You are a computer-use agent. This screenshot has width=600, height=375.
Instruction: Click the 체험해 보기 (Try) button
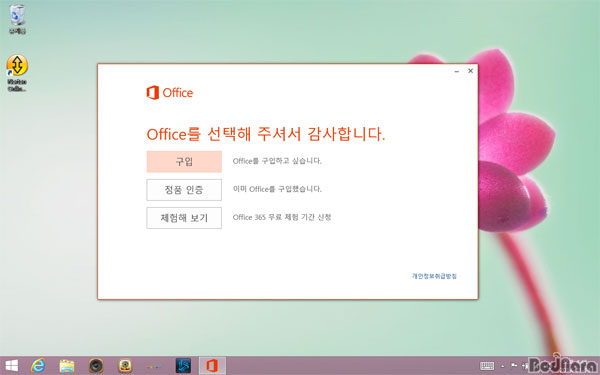(x=184, y=218)
